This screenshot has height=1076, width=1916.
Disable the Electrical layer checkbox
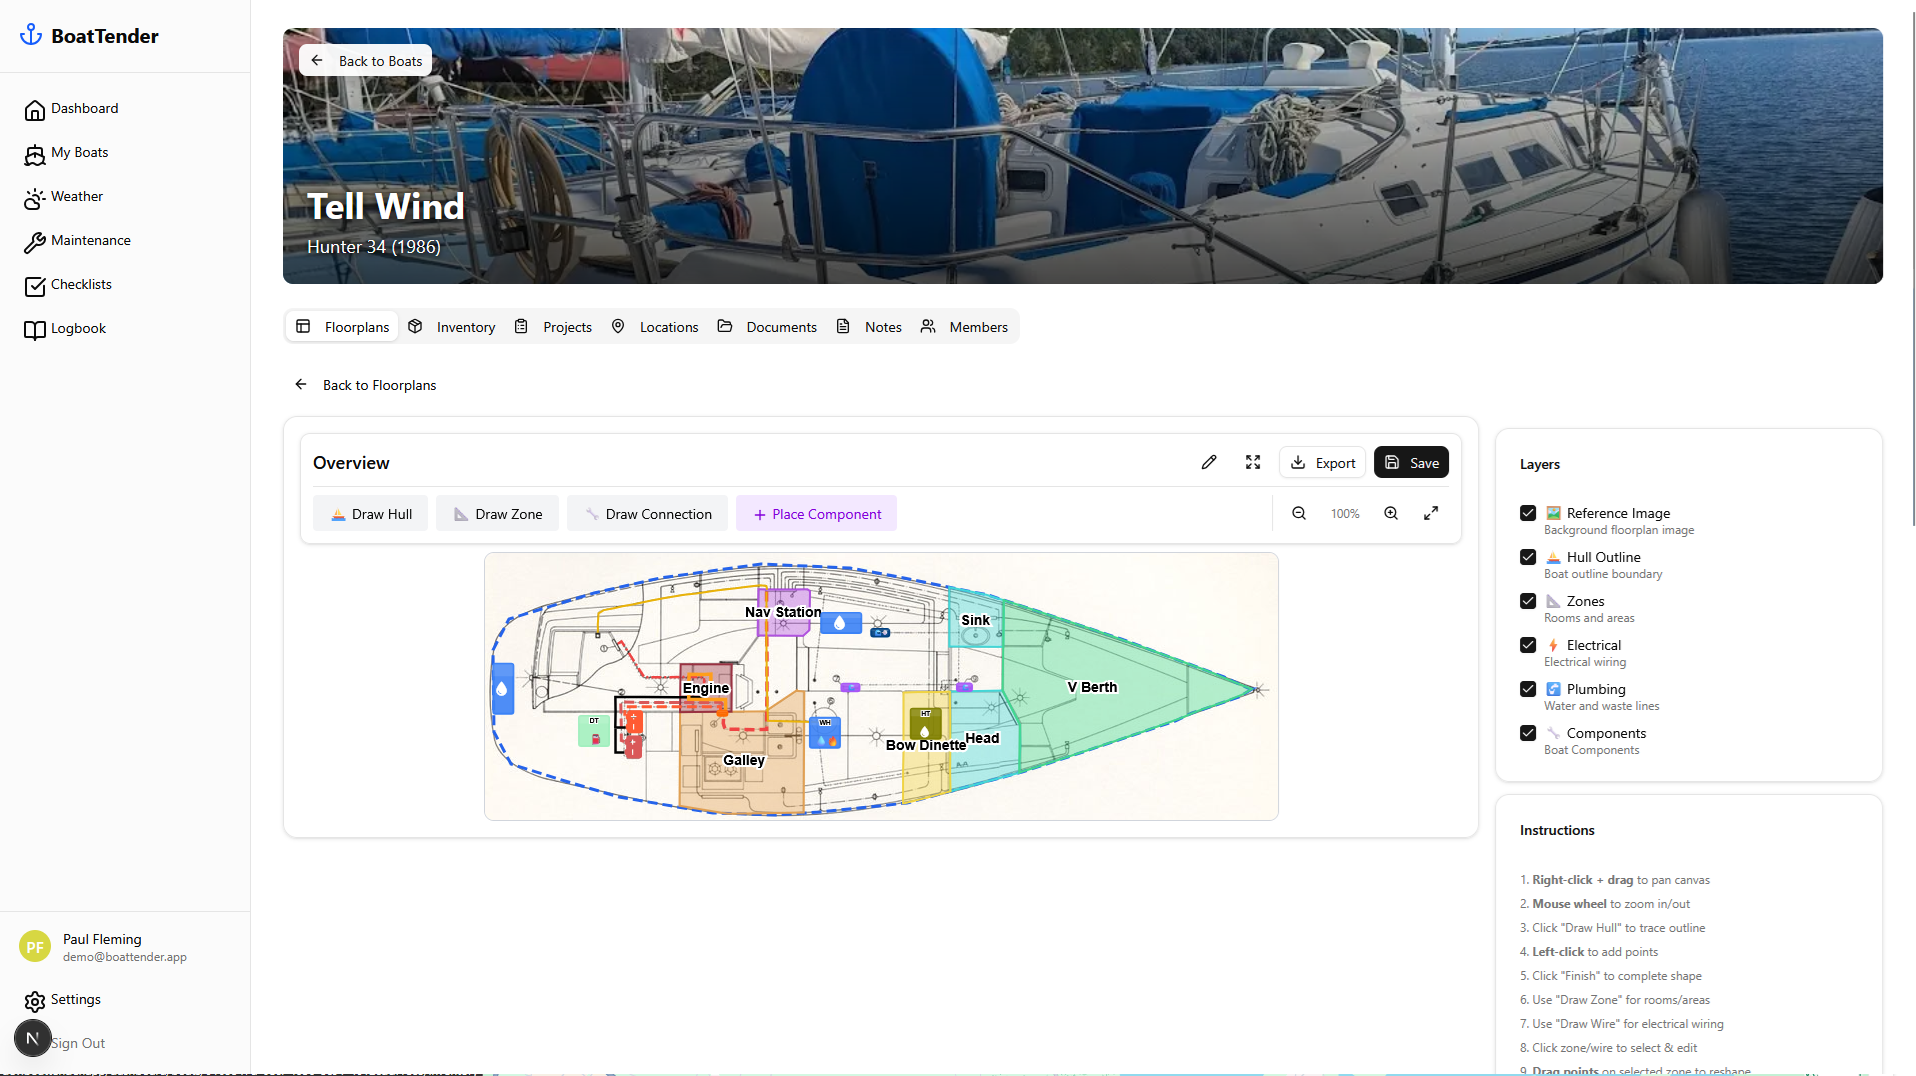1527,645
